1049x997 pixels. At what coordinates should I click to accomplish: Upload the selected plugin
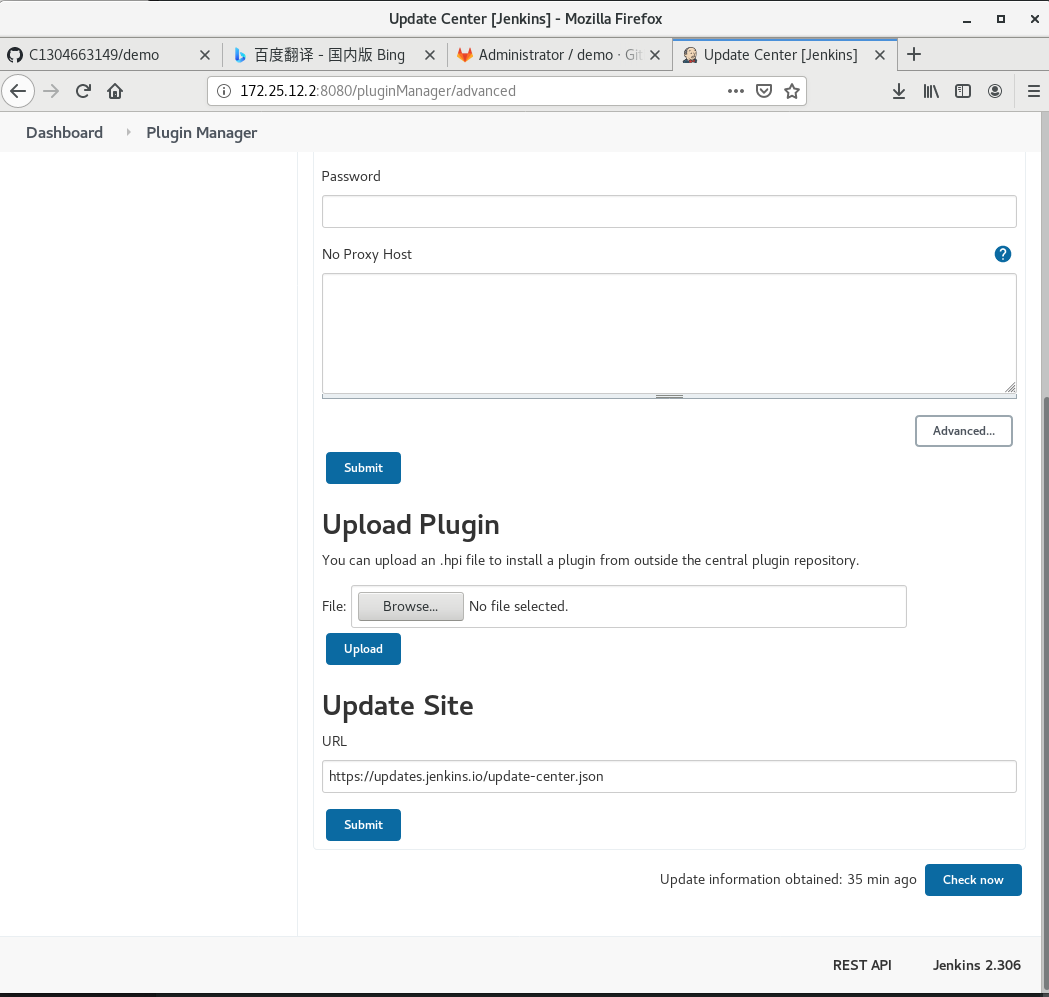pyautogui.click(x=363, y=649)
